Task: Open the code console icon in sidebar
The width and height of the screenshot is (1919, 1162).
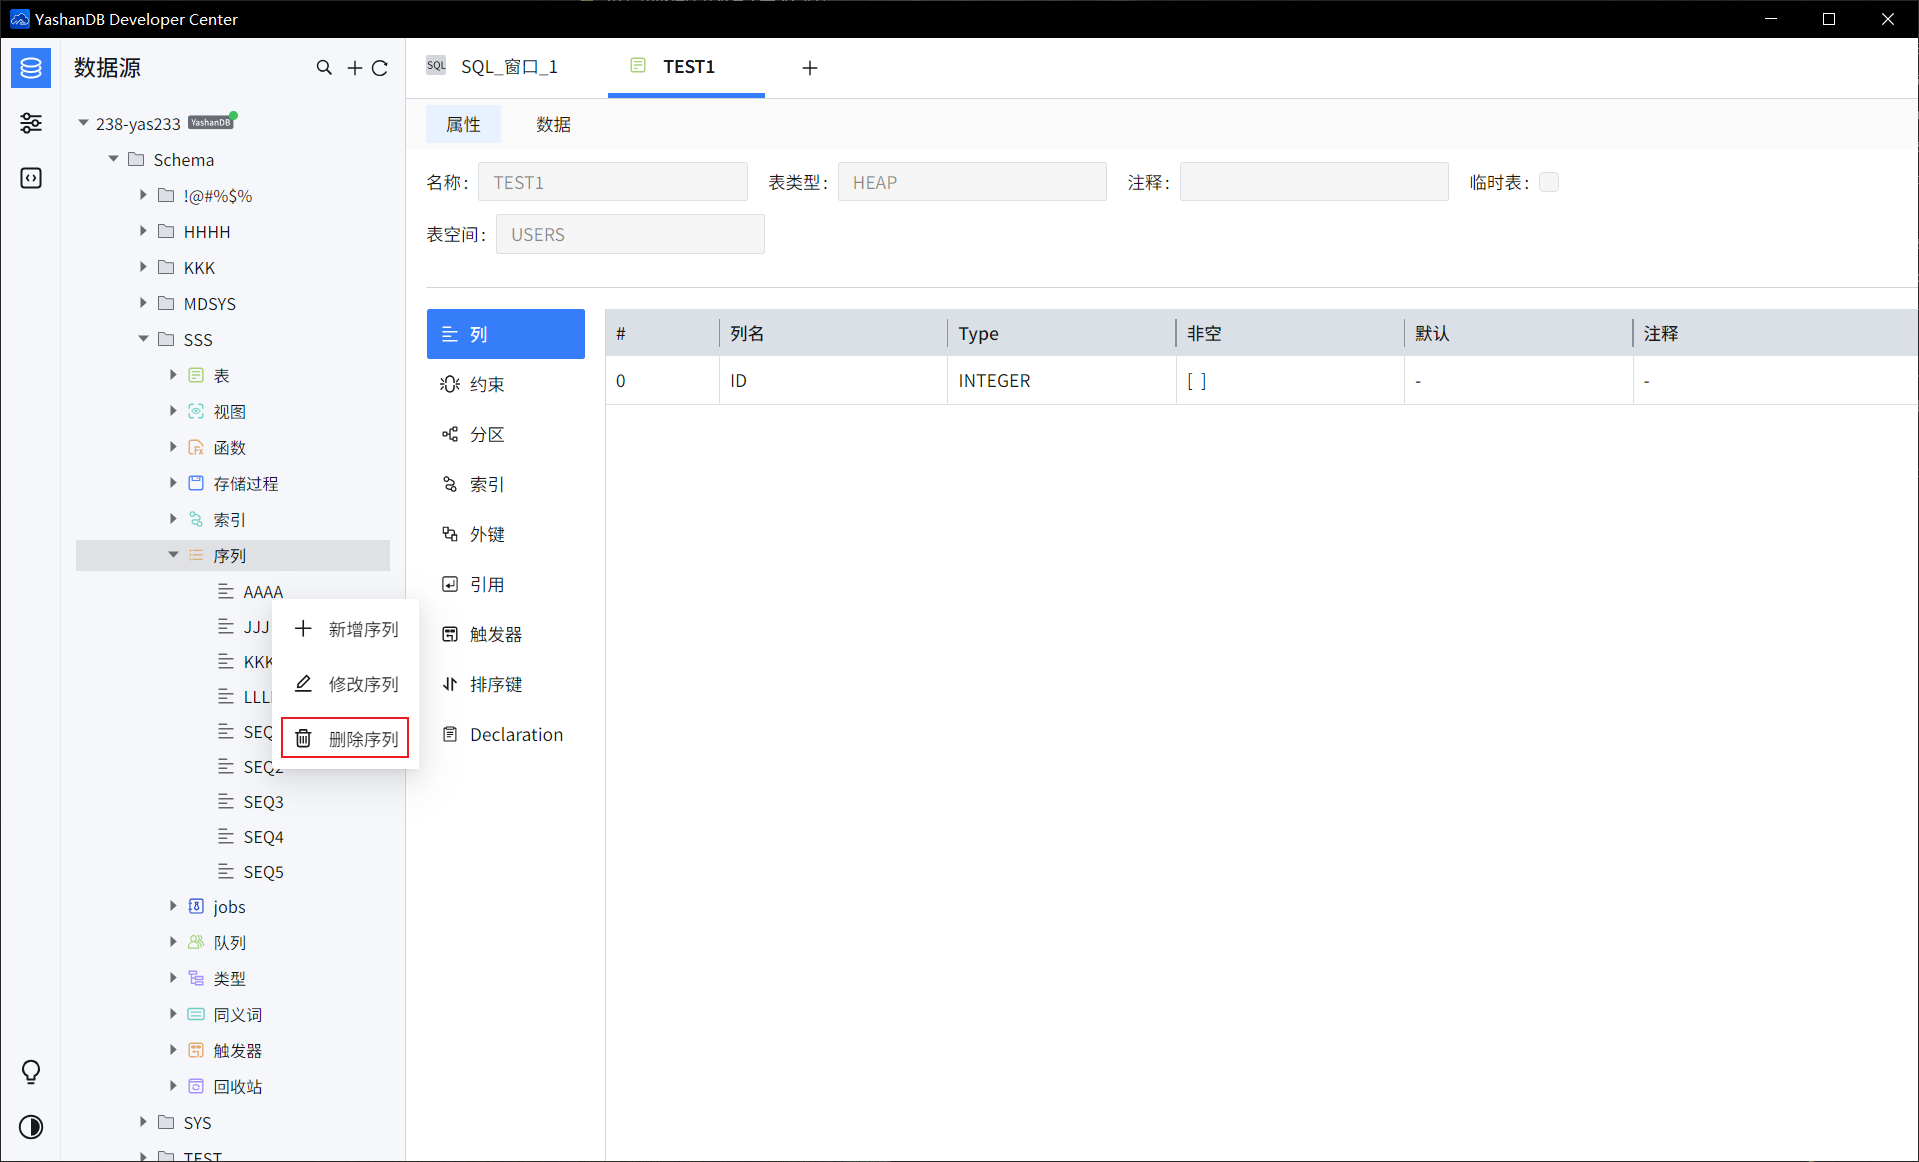Action: tap(31, 178)
